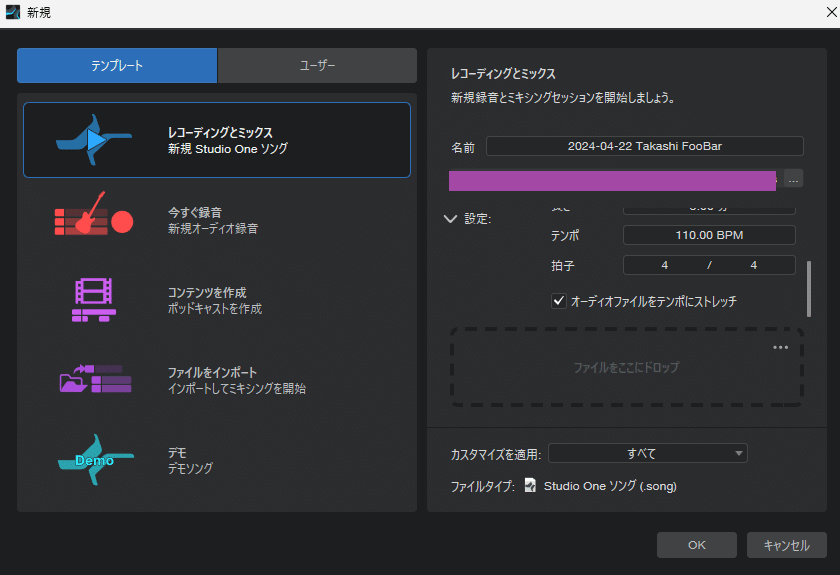The width and height of the screenshot is (840, 575).
Task: Select the ポッドキャストを作成 template text
Action: click(215, 309)
